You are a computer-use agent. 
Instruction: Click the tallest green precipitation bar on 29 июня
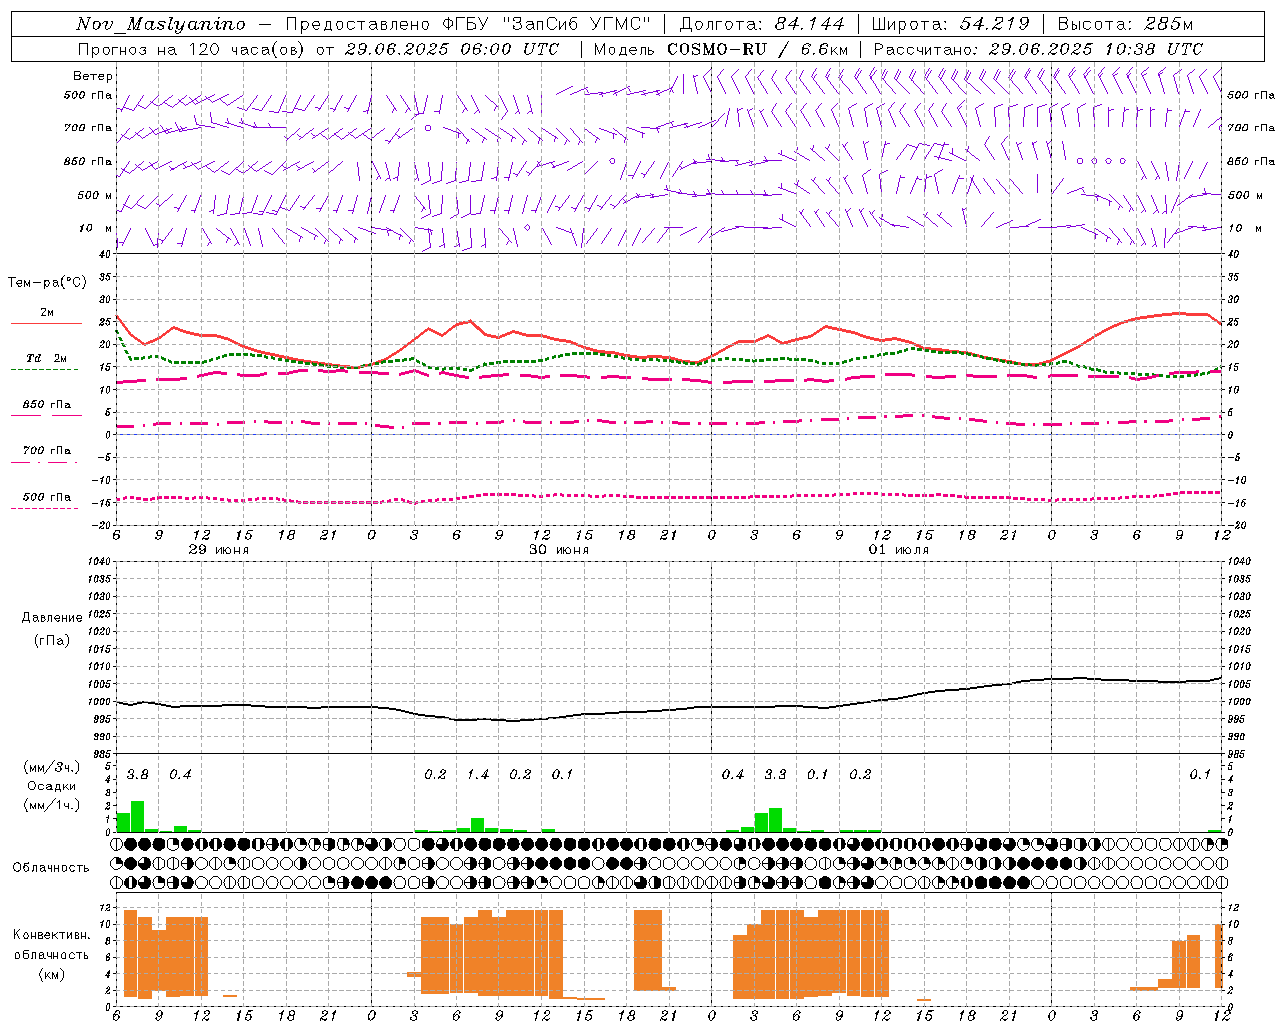point(138,816)
